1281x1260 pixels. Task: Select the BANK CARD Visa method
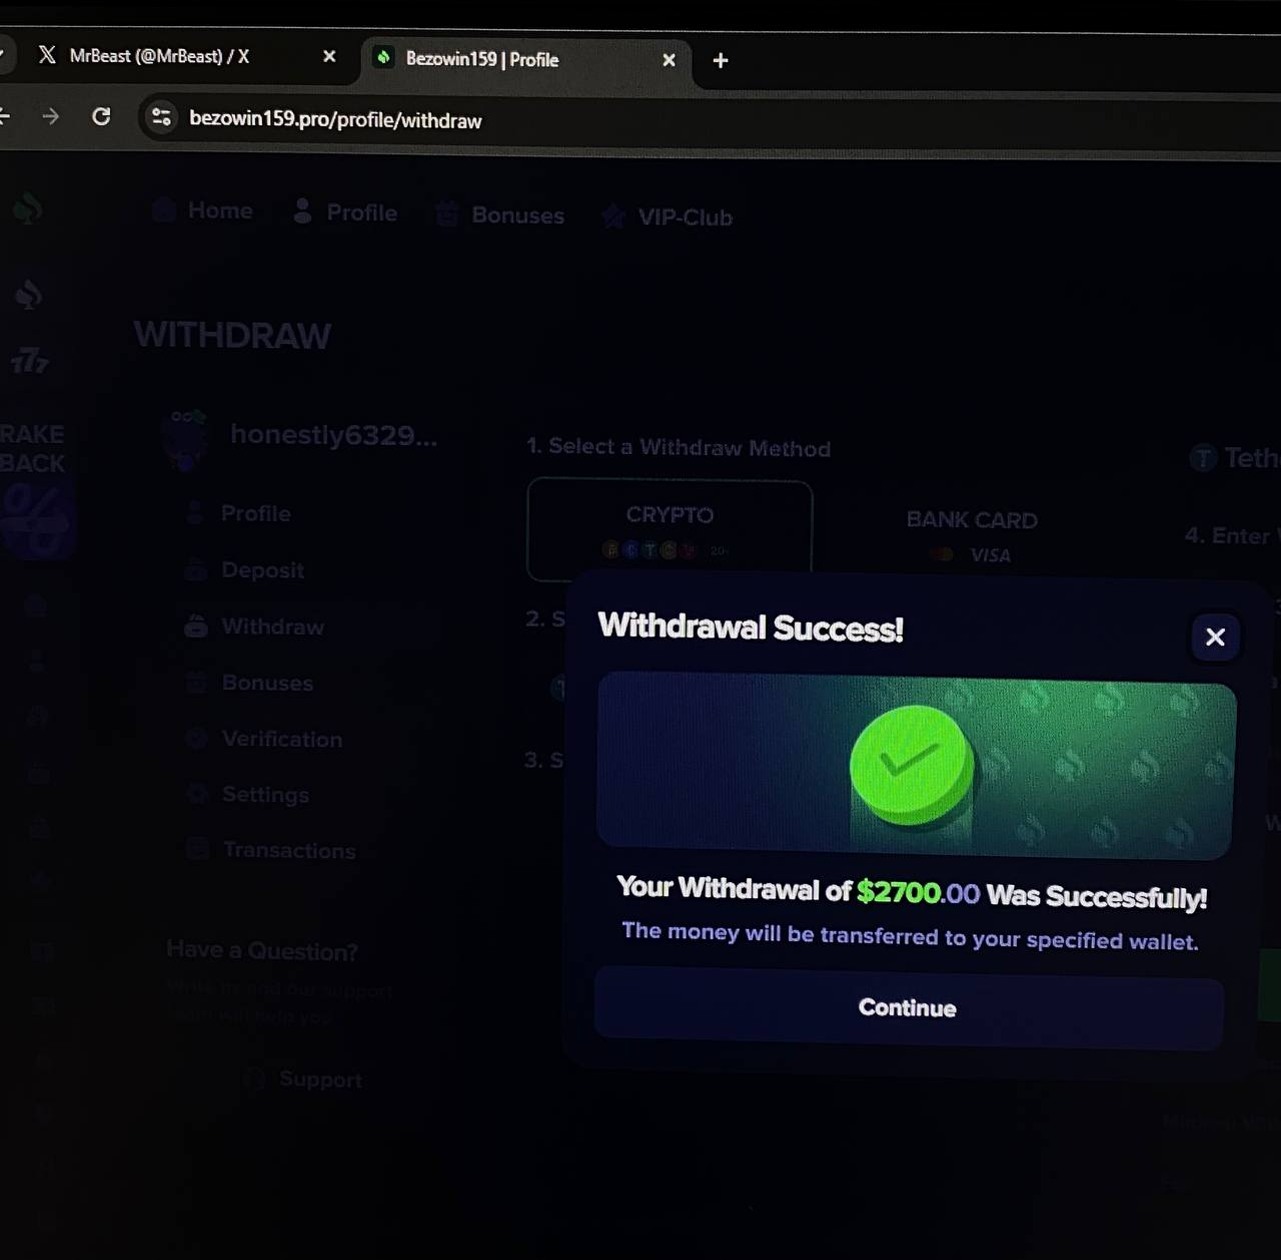(971, 534)
